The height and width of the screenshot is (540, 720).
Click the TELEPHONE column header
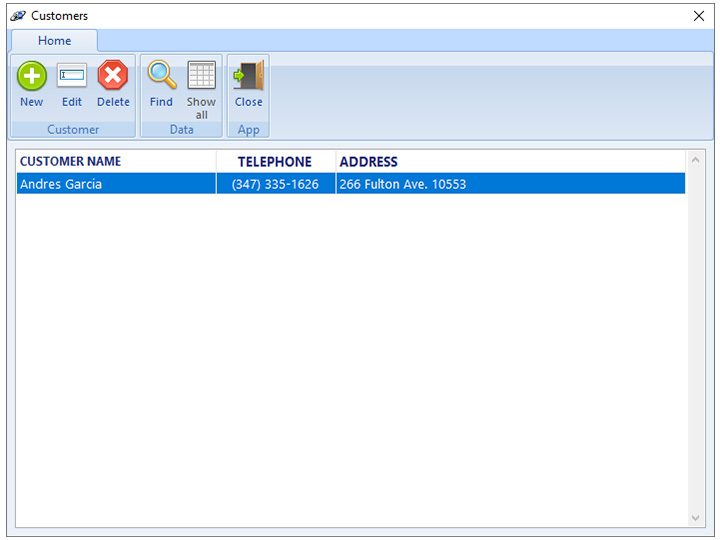click(275, 162)
